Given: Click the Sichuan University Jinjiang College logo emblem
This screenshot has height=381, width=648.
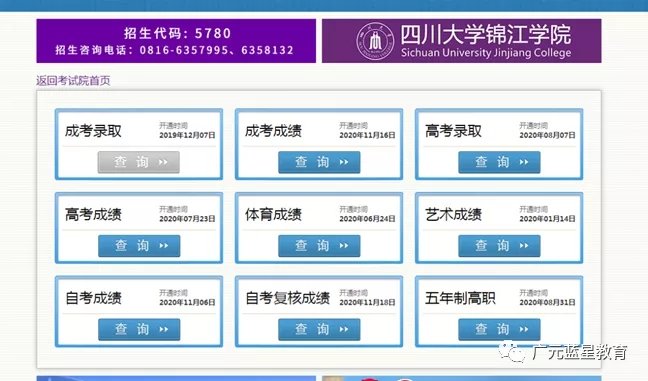Looking at the screenshot, I should [x=375, y=41].
